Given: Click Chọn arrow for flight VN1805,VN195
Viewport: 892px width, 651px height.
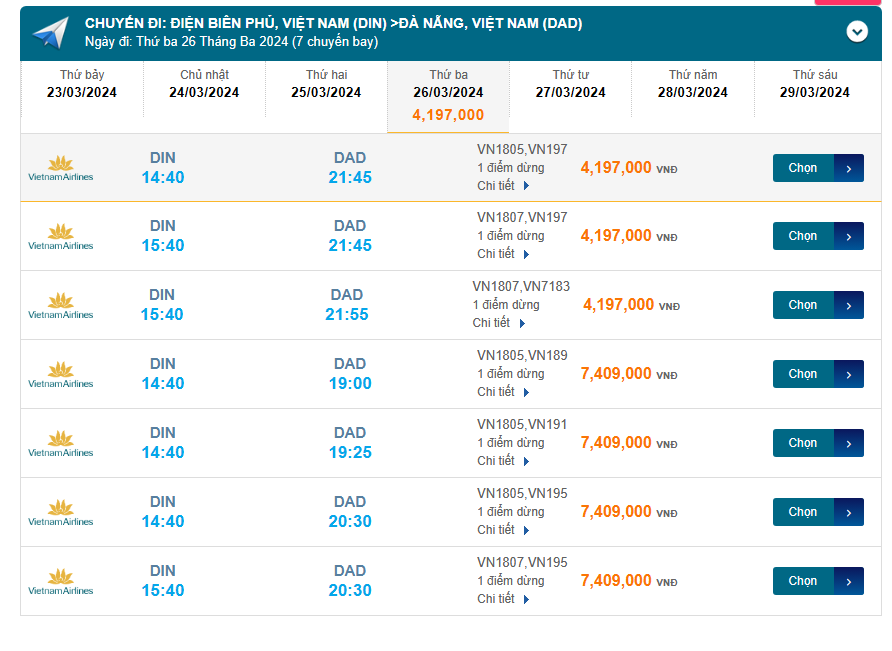Looking at the screenshot, I should pos(848,512).
